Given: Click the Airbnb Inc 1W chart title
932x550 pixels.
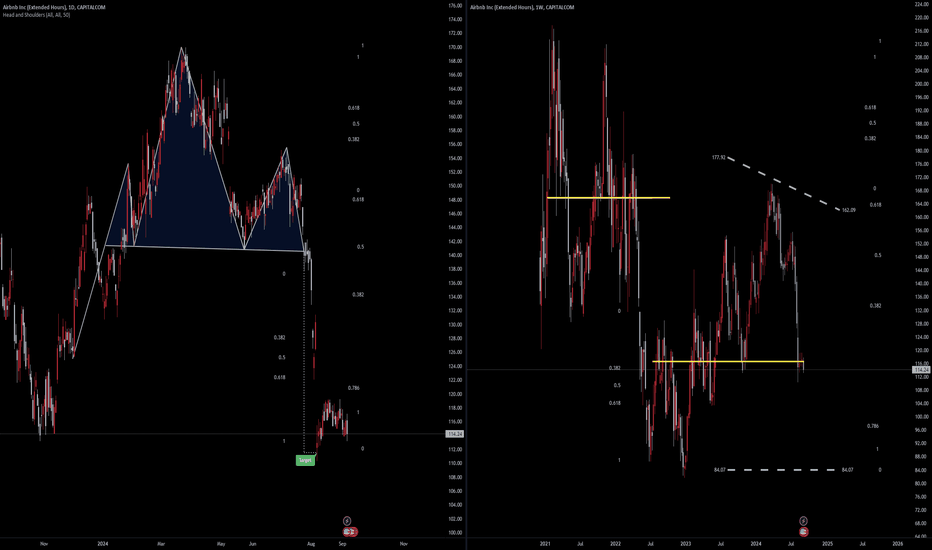Looking at the screenshot, I should (522, 7).
